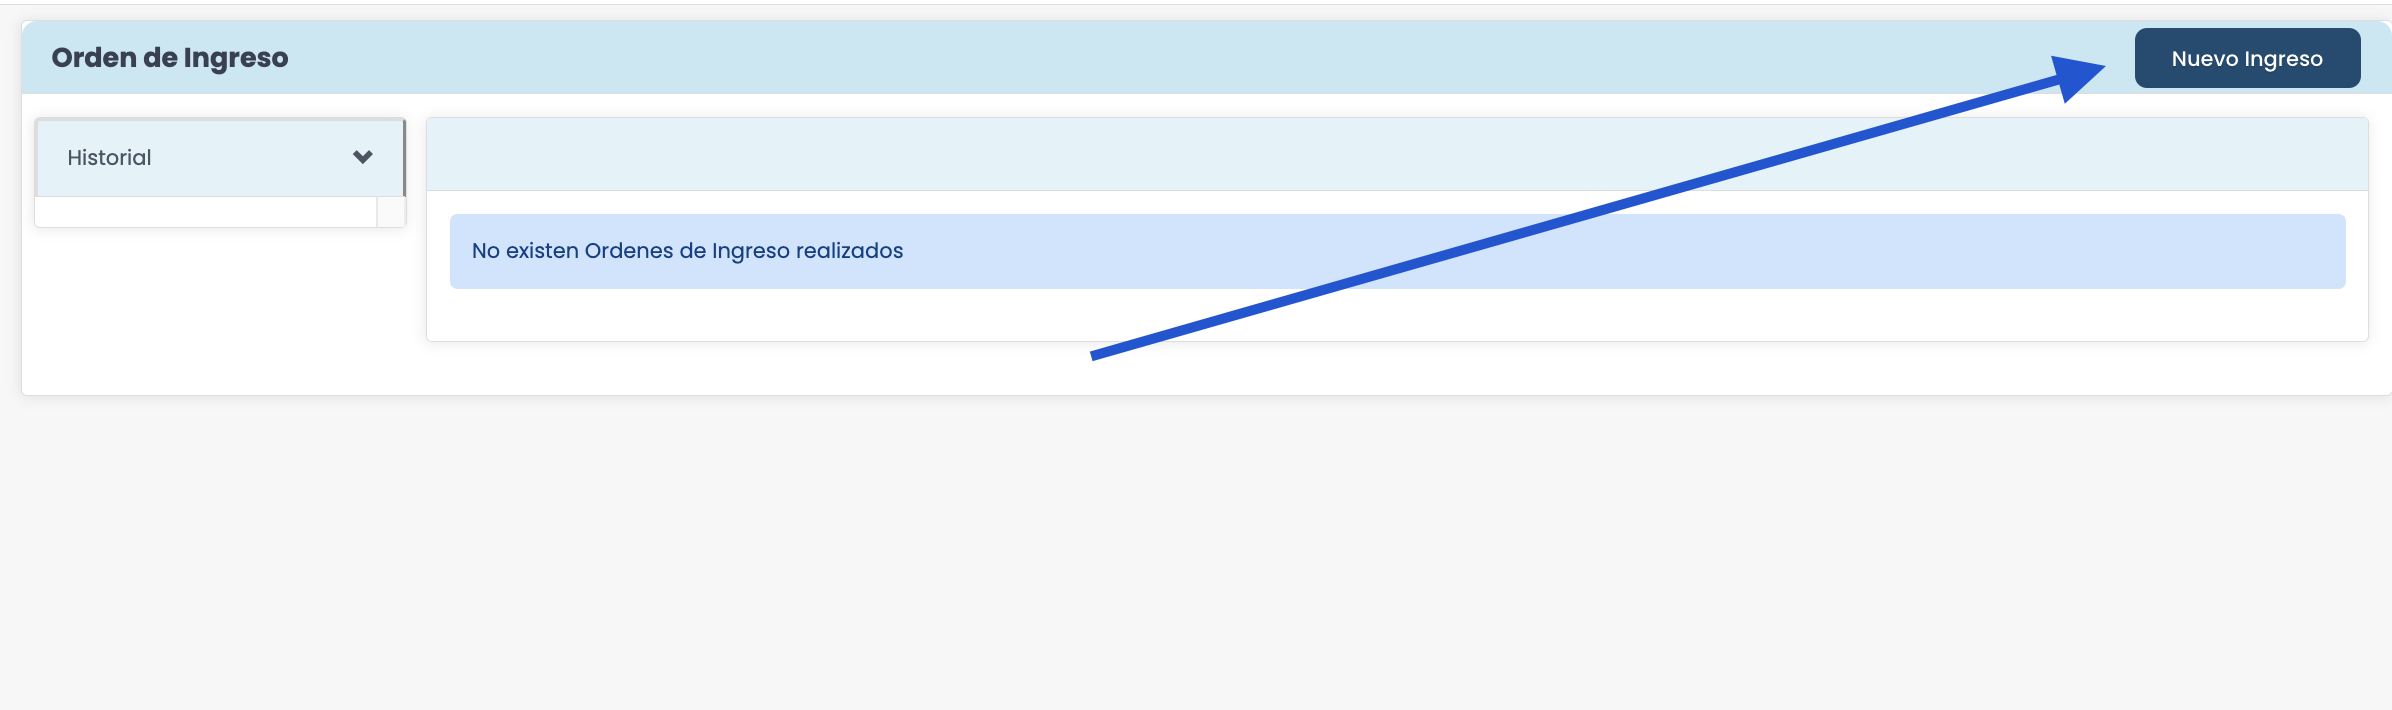Click the tail end of the blue arrow
The image size is (2392, 710).
(x=1097, y=354)
